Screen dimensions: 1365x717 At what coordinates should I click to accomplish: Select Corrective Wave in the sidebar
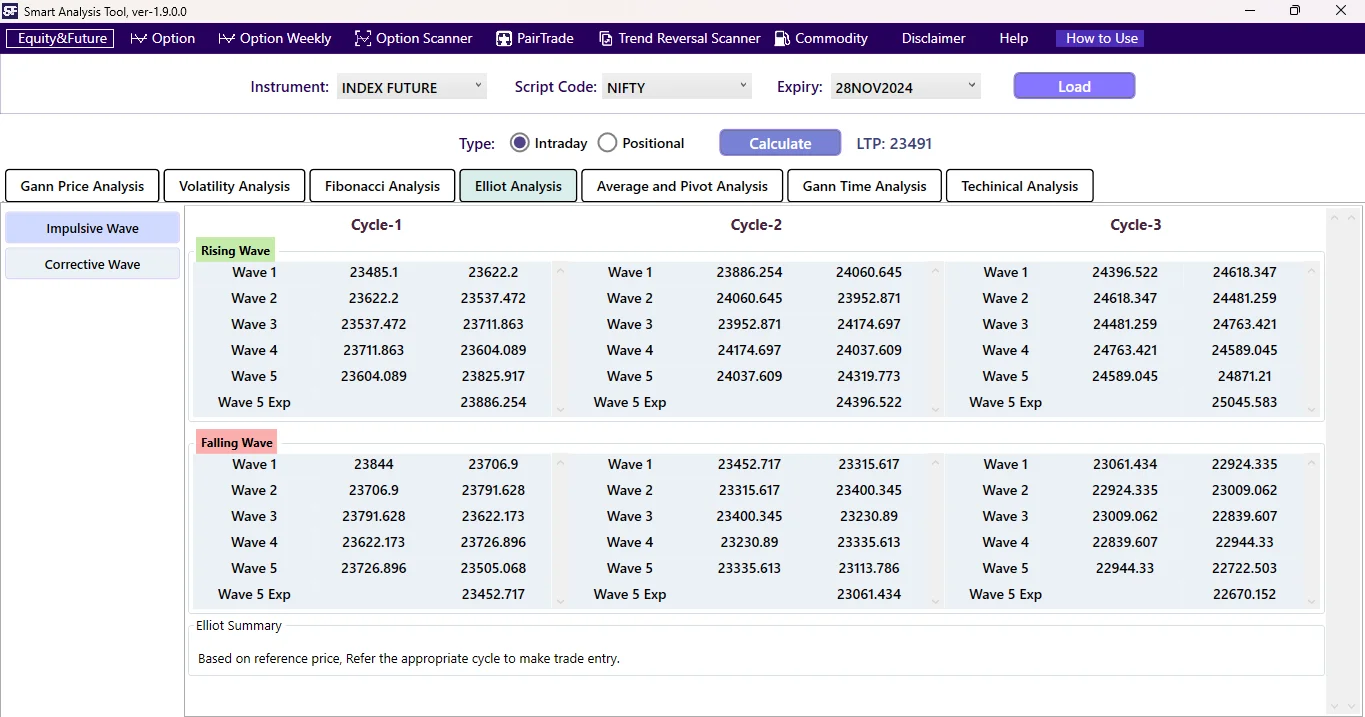[91, 263]
